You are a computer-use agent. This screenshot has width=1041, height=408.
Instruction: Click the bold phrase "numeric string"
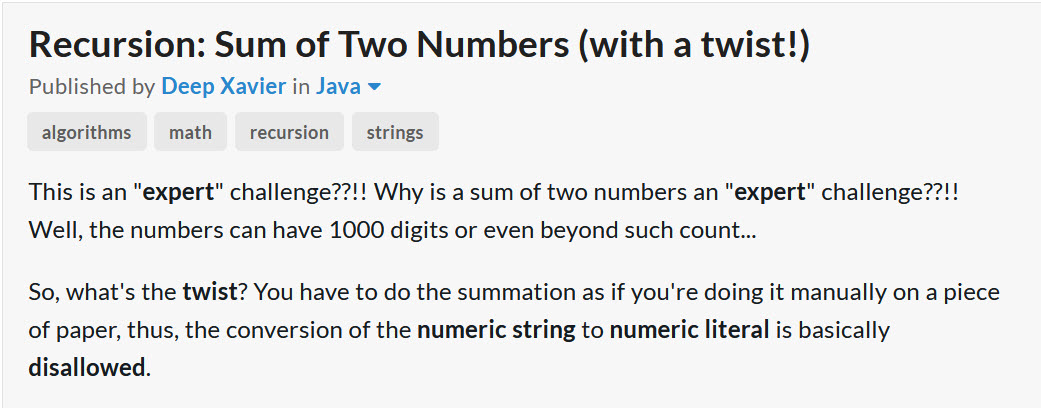point(496,330)
